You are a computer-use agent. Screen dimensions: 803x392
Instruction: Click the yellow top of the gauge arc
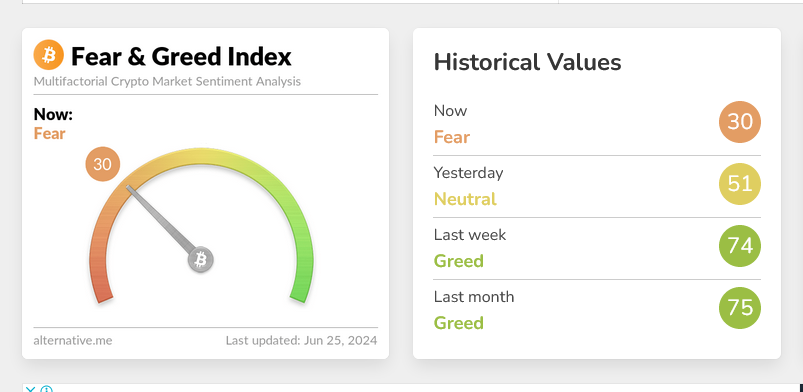tap(201, 156)
